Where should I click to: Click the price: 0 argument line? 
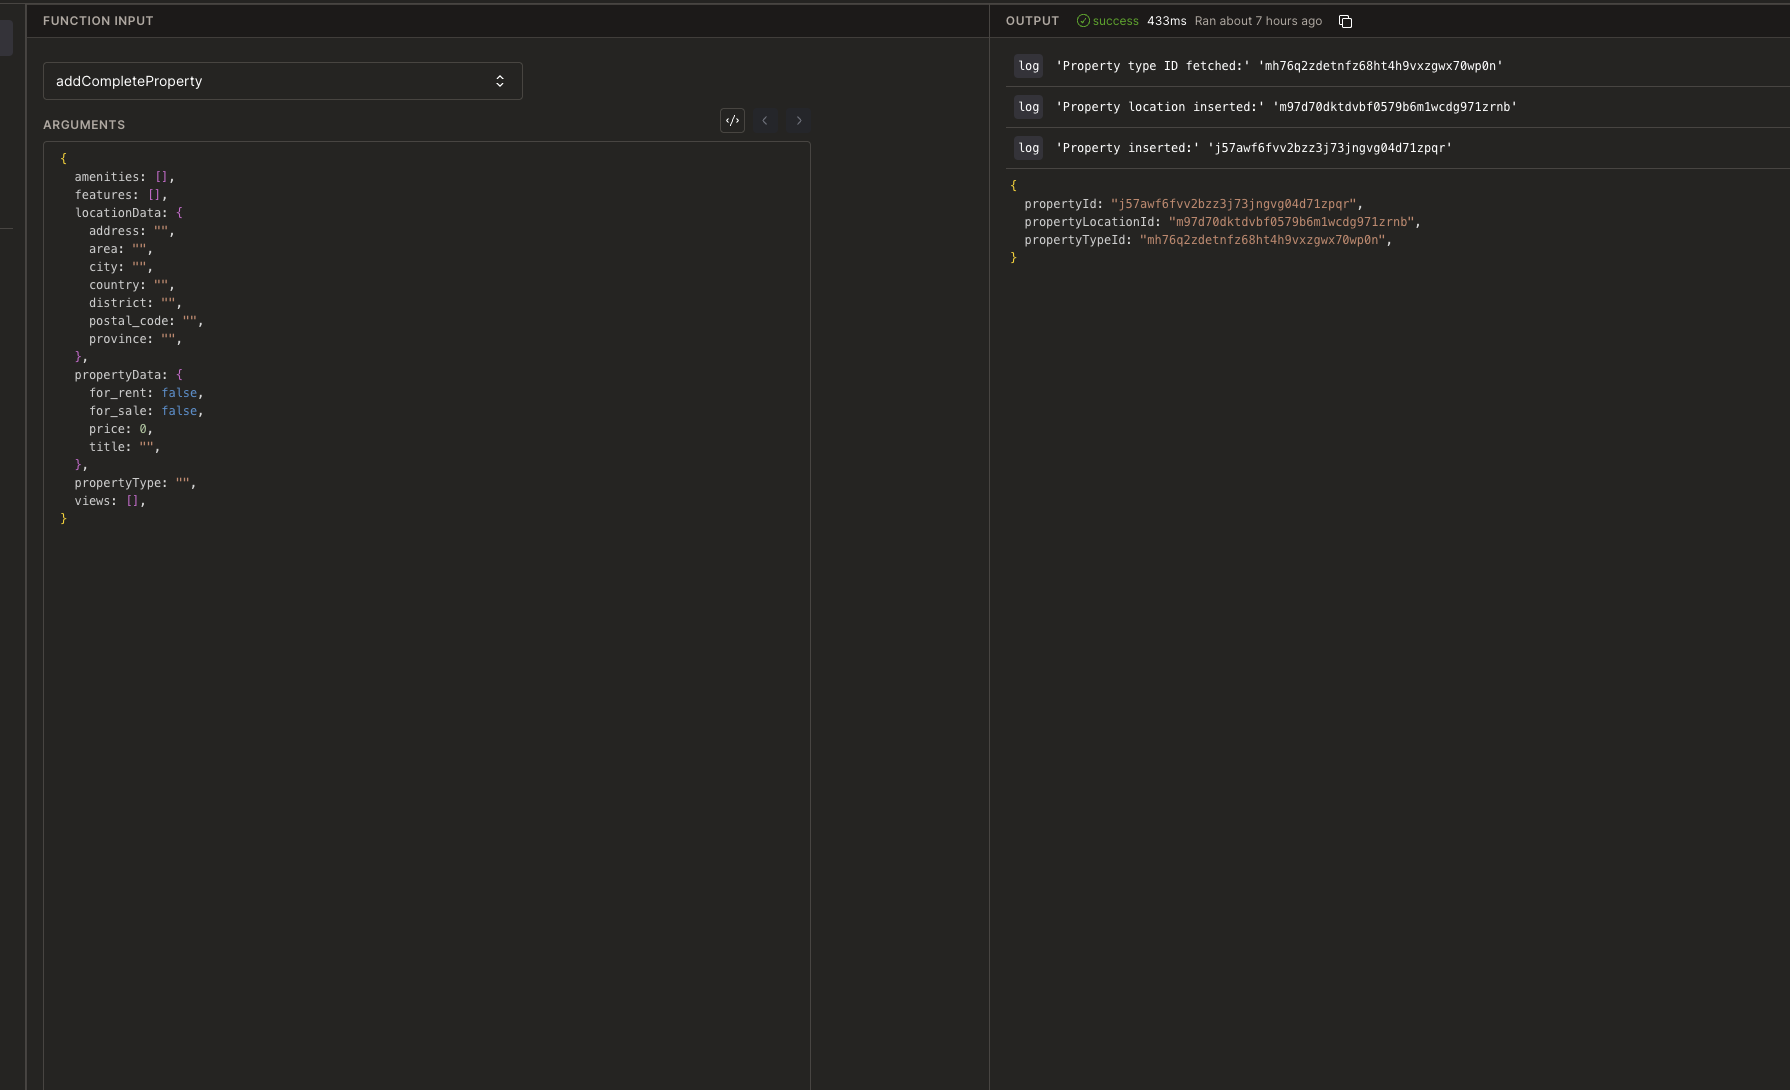120,429
